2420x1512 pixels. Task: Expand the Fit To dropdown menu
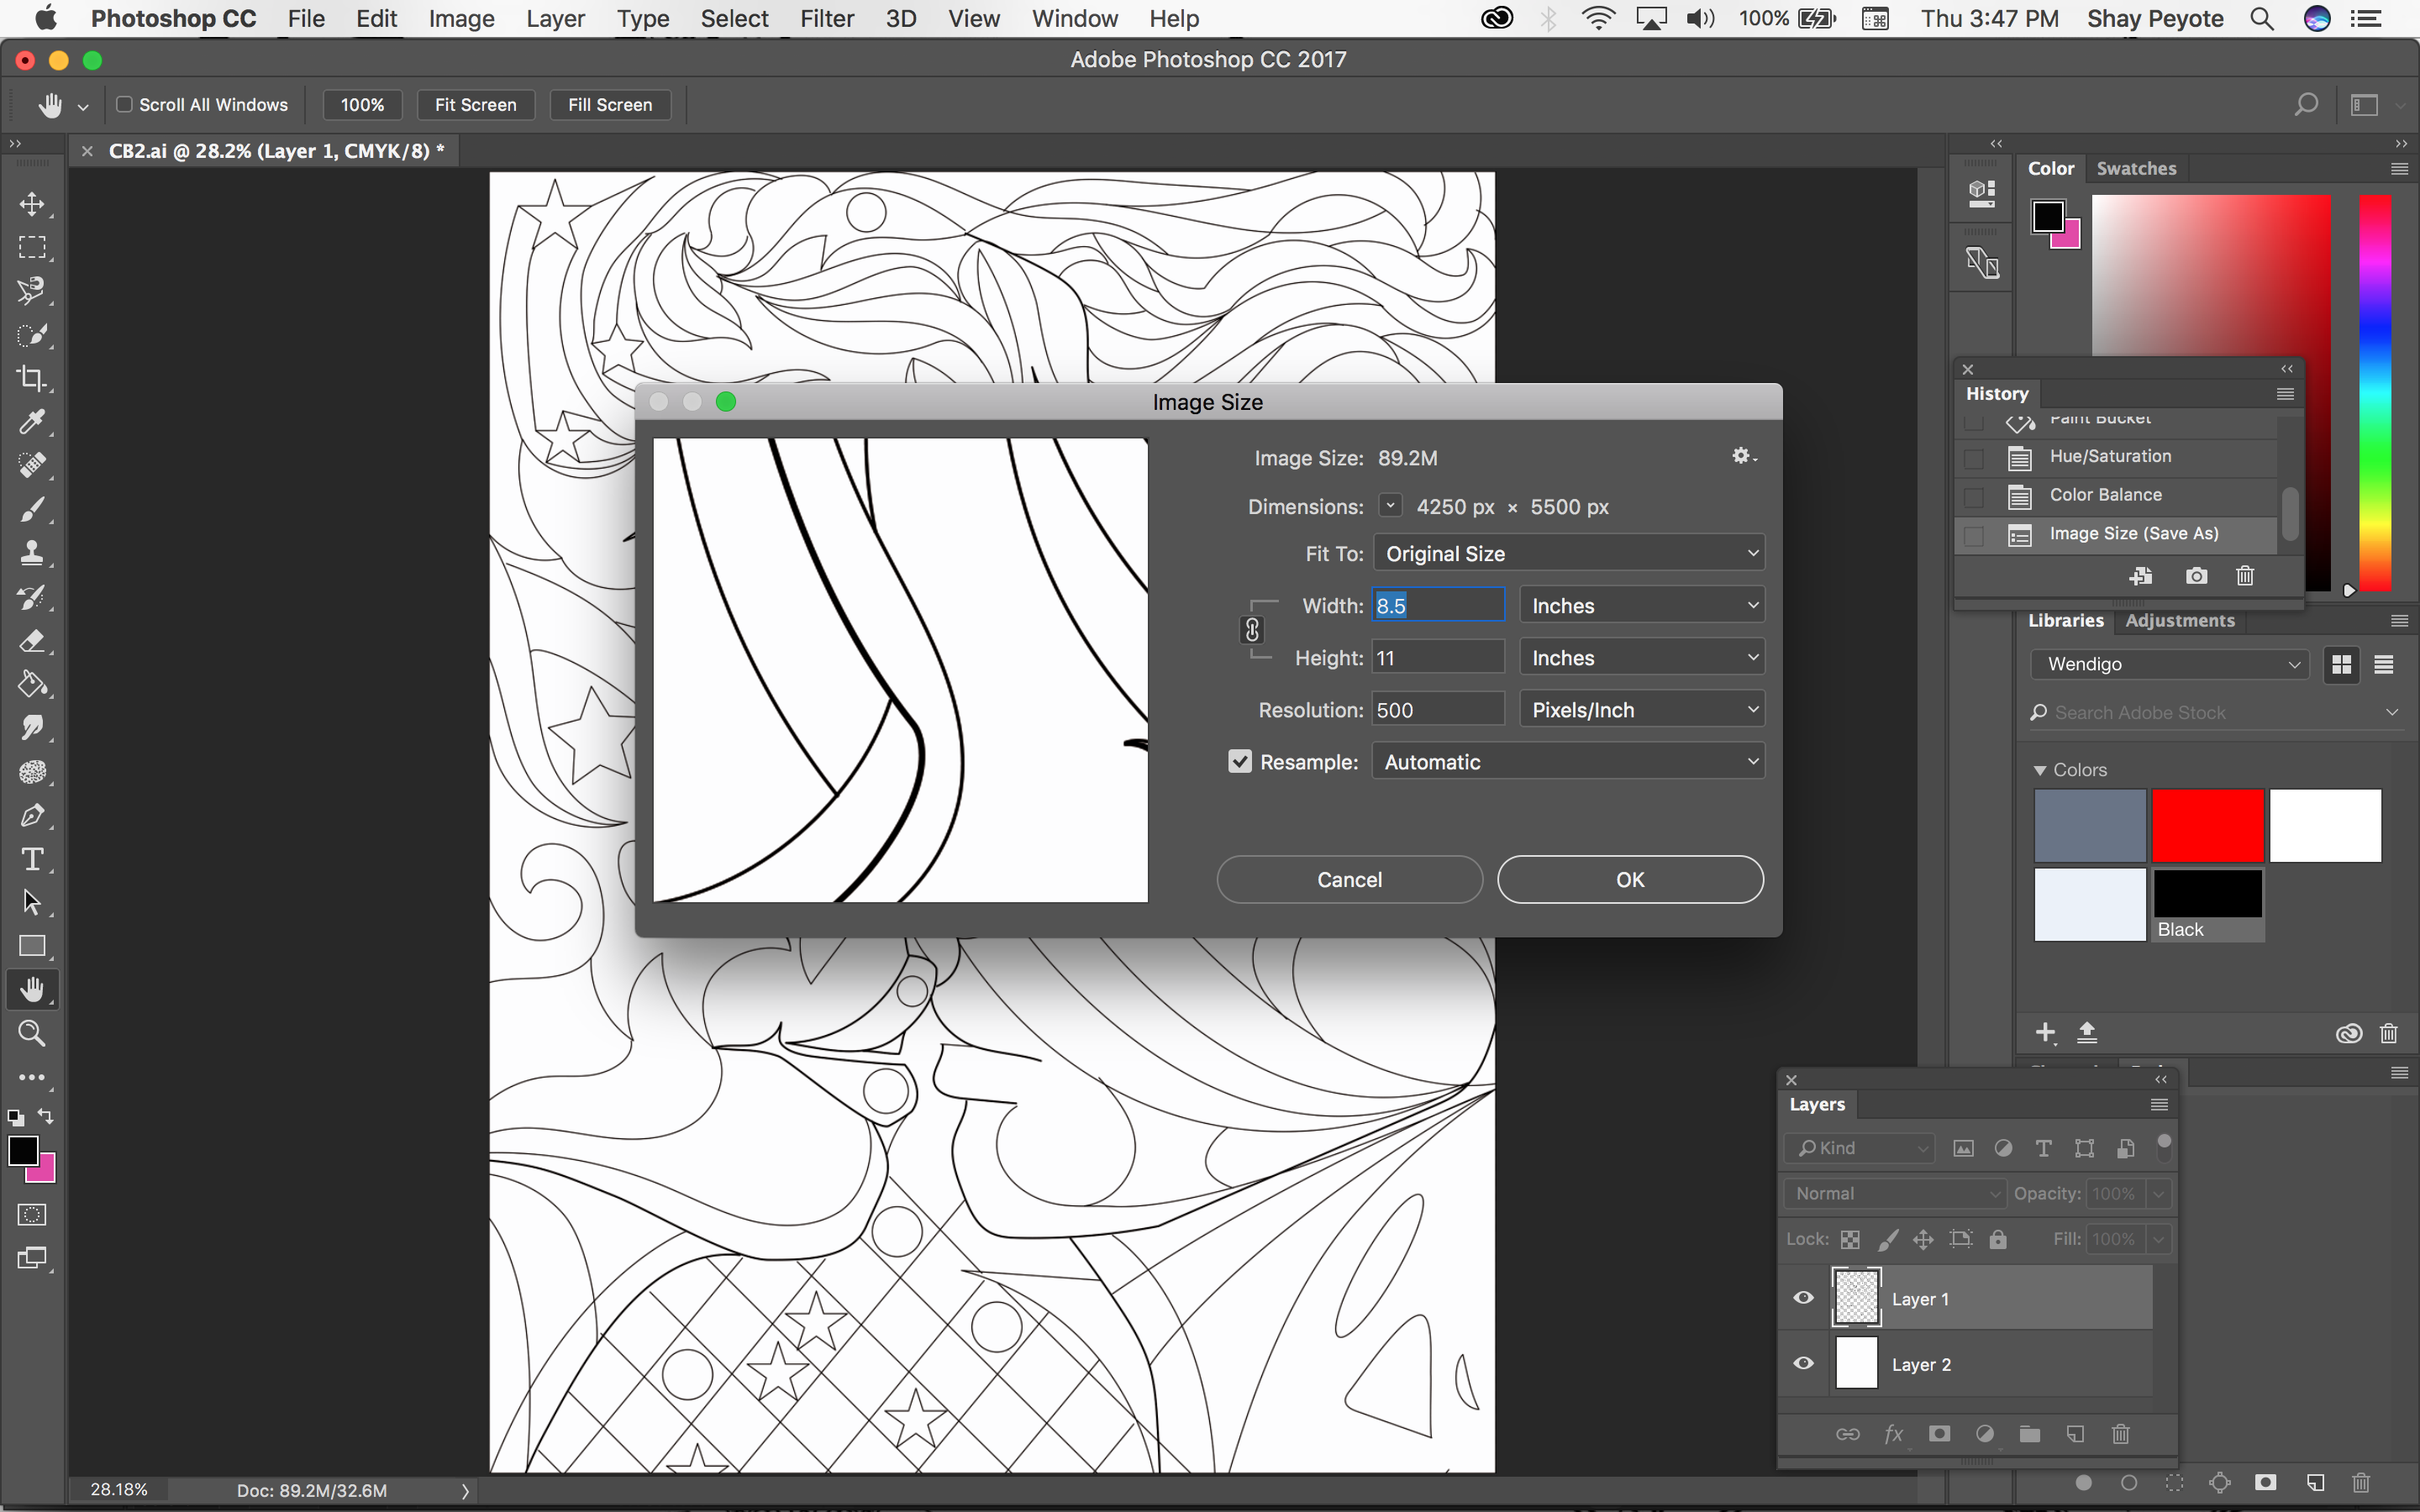pyautogui.click(x=1568, y=552)
